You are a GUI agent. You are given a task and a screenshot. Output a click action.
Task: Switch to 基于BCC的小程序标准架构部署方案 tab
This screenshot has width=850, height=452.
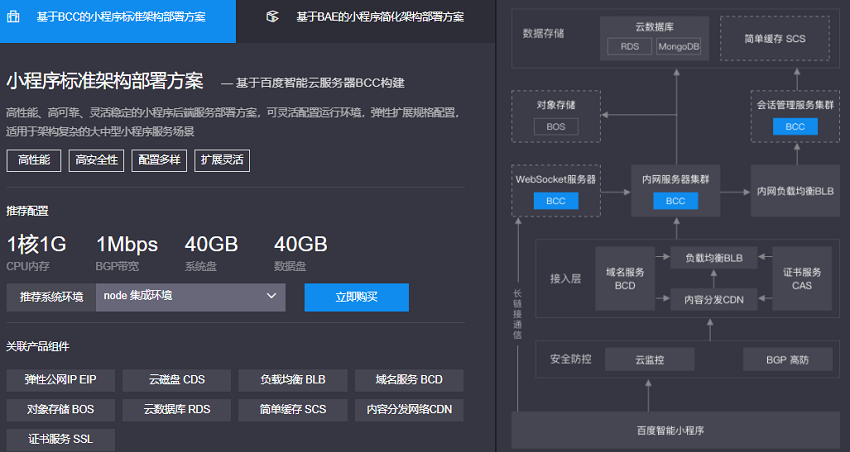pyautogui.click(x=118, y=21)
